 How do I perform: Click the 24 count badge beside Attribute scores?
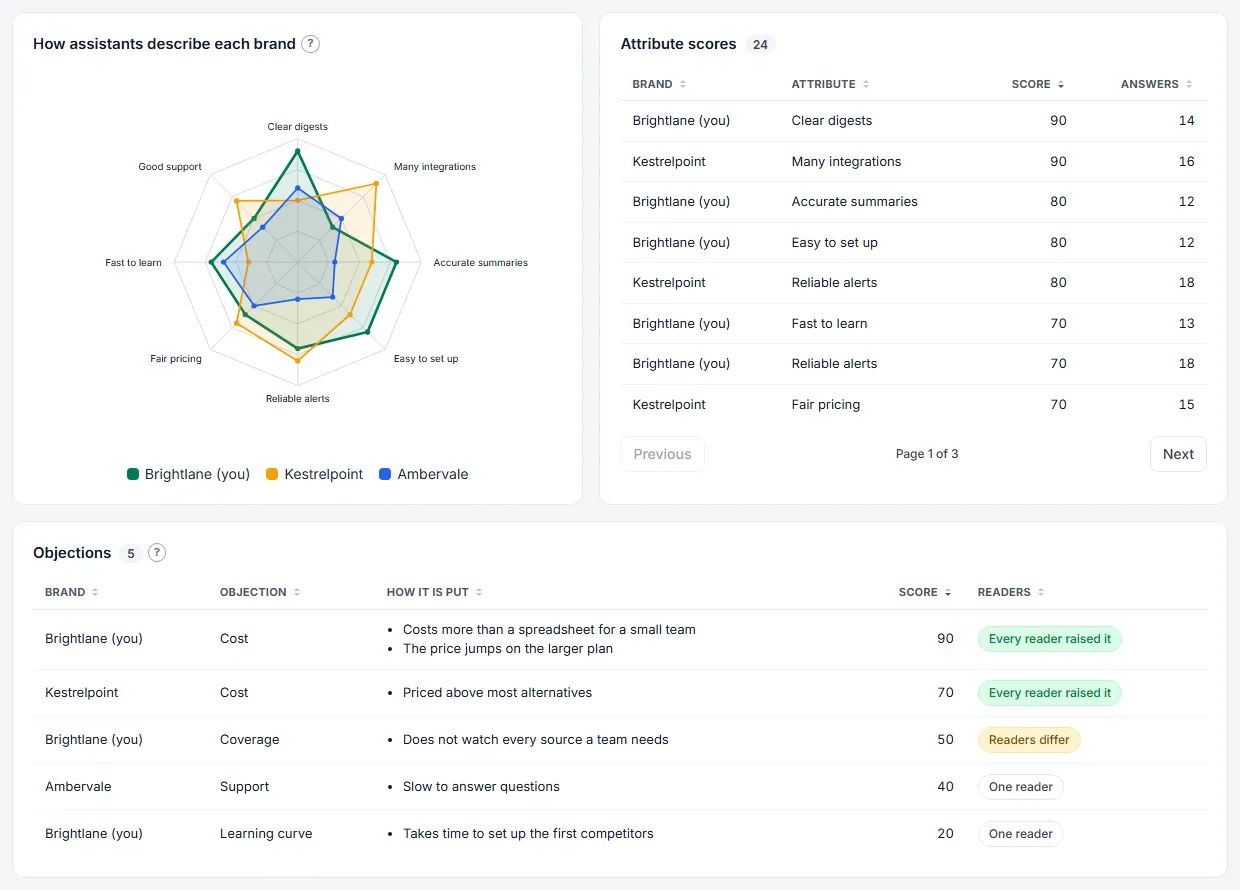pos(760,44)
